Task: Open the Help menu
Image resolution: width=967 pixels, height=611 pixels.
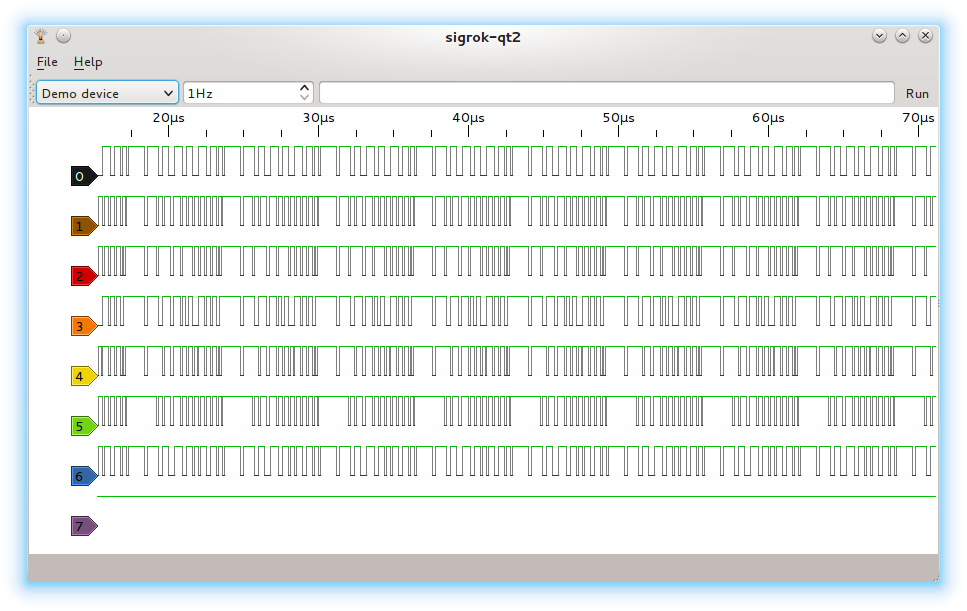Action: point(88,62)
